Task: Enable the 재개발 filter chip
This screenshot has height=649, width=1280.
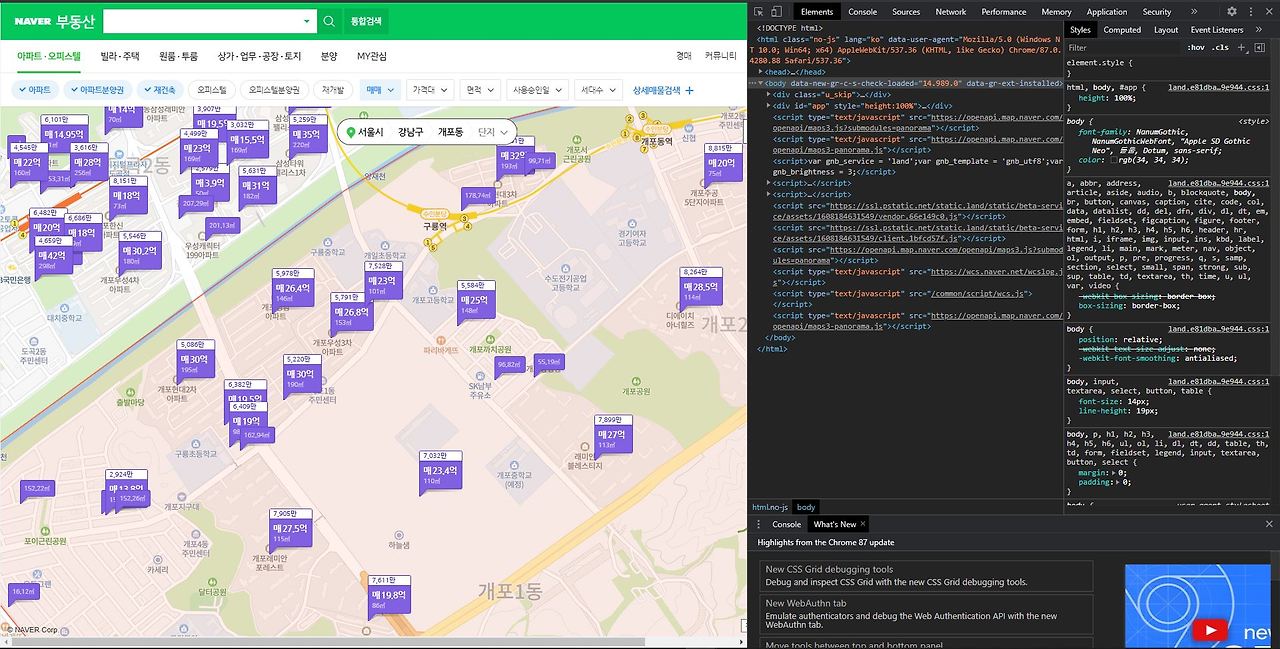Action: pyautogui.click(x=333, y=90)
